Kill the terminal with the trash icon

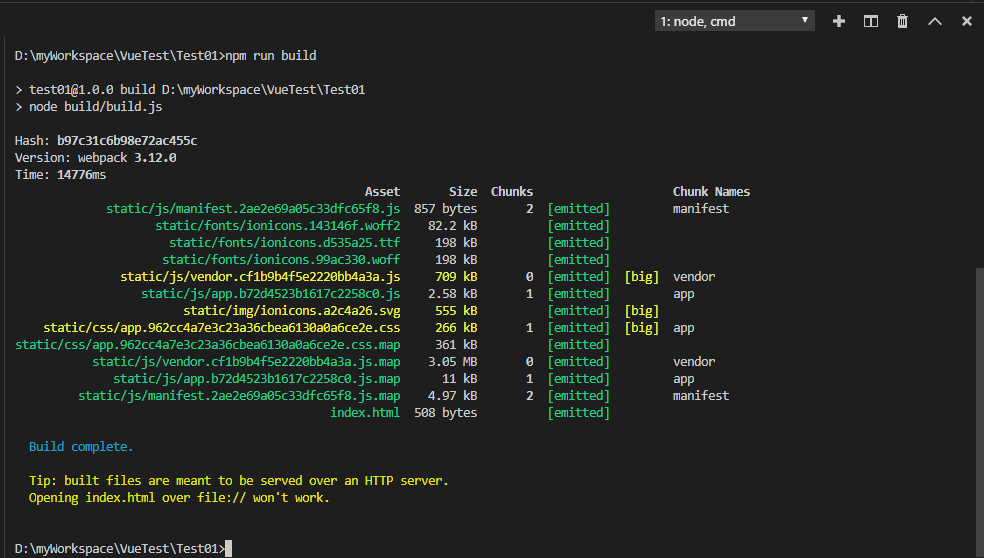point(902,21)
